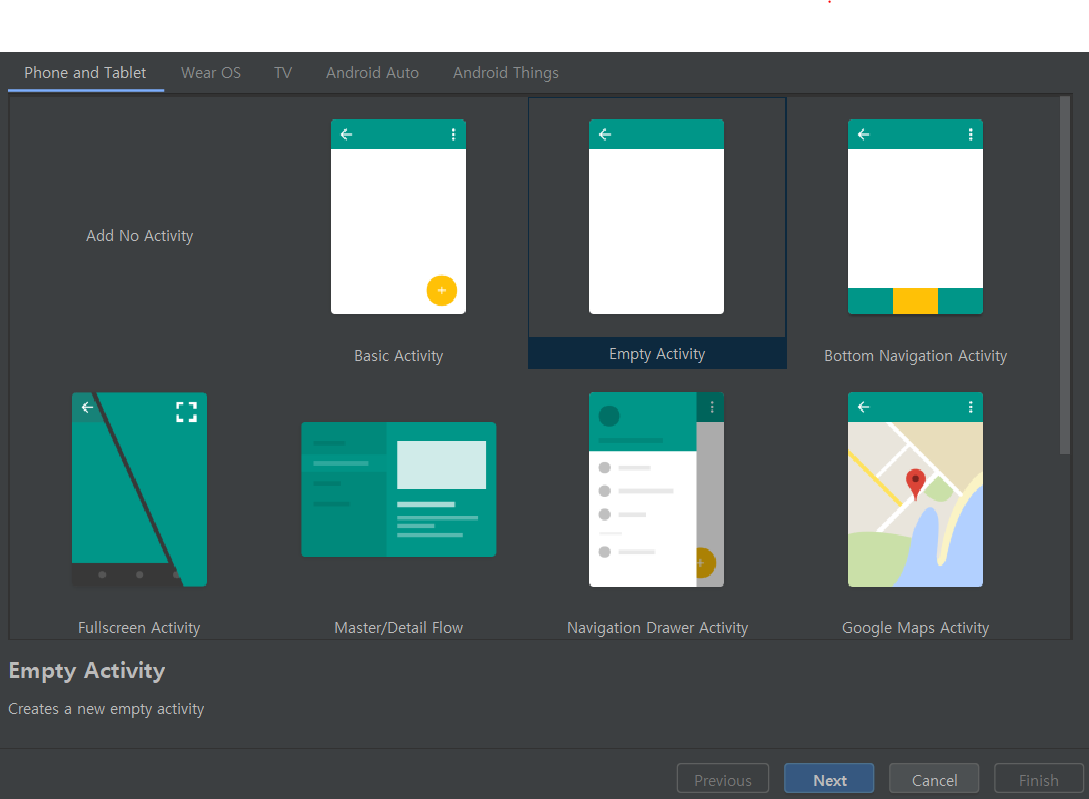This screenshot has height=799, width=1089.
Task: Choose the Master/Detail Flow thumbnail
Action: (399, 489)
